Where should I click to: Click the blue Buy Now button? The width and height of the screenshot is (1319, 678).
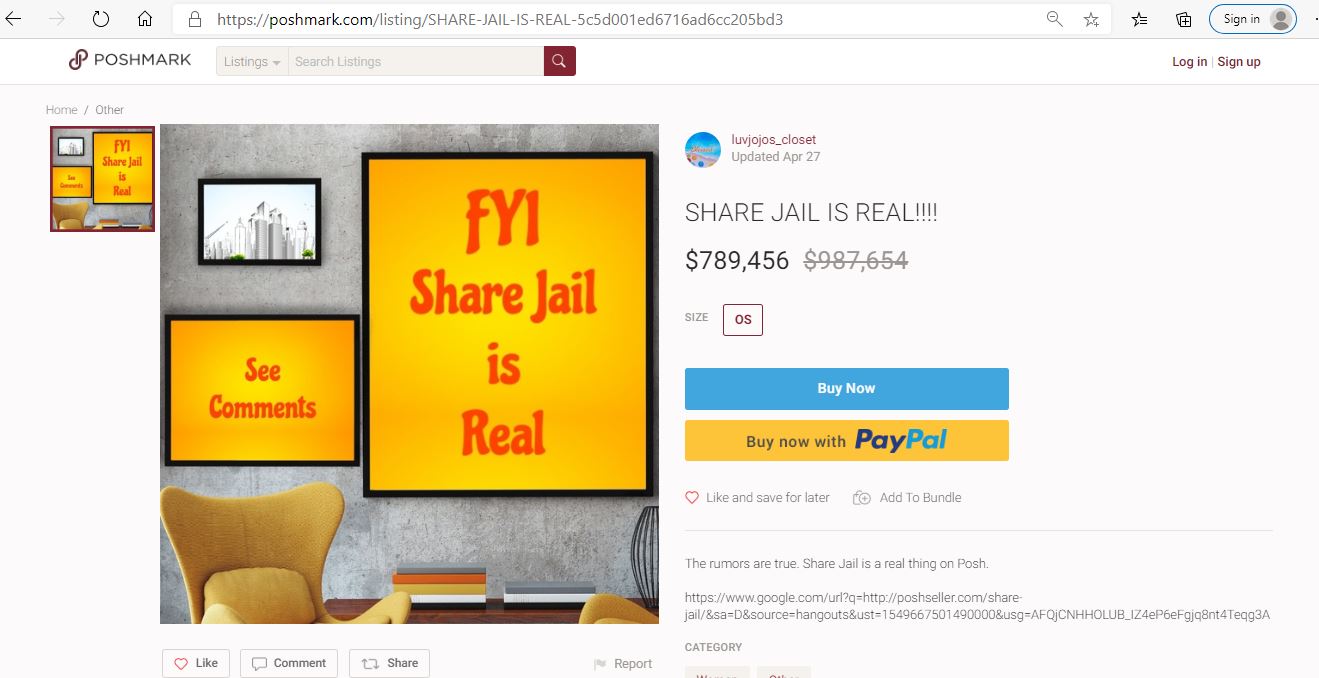[x=846, y=389]
